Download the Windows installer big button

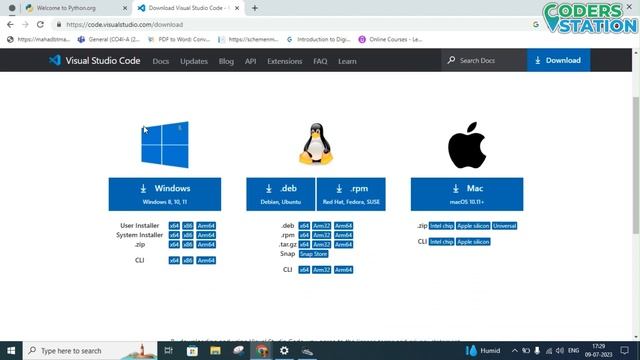tap(165, 194)
